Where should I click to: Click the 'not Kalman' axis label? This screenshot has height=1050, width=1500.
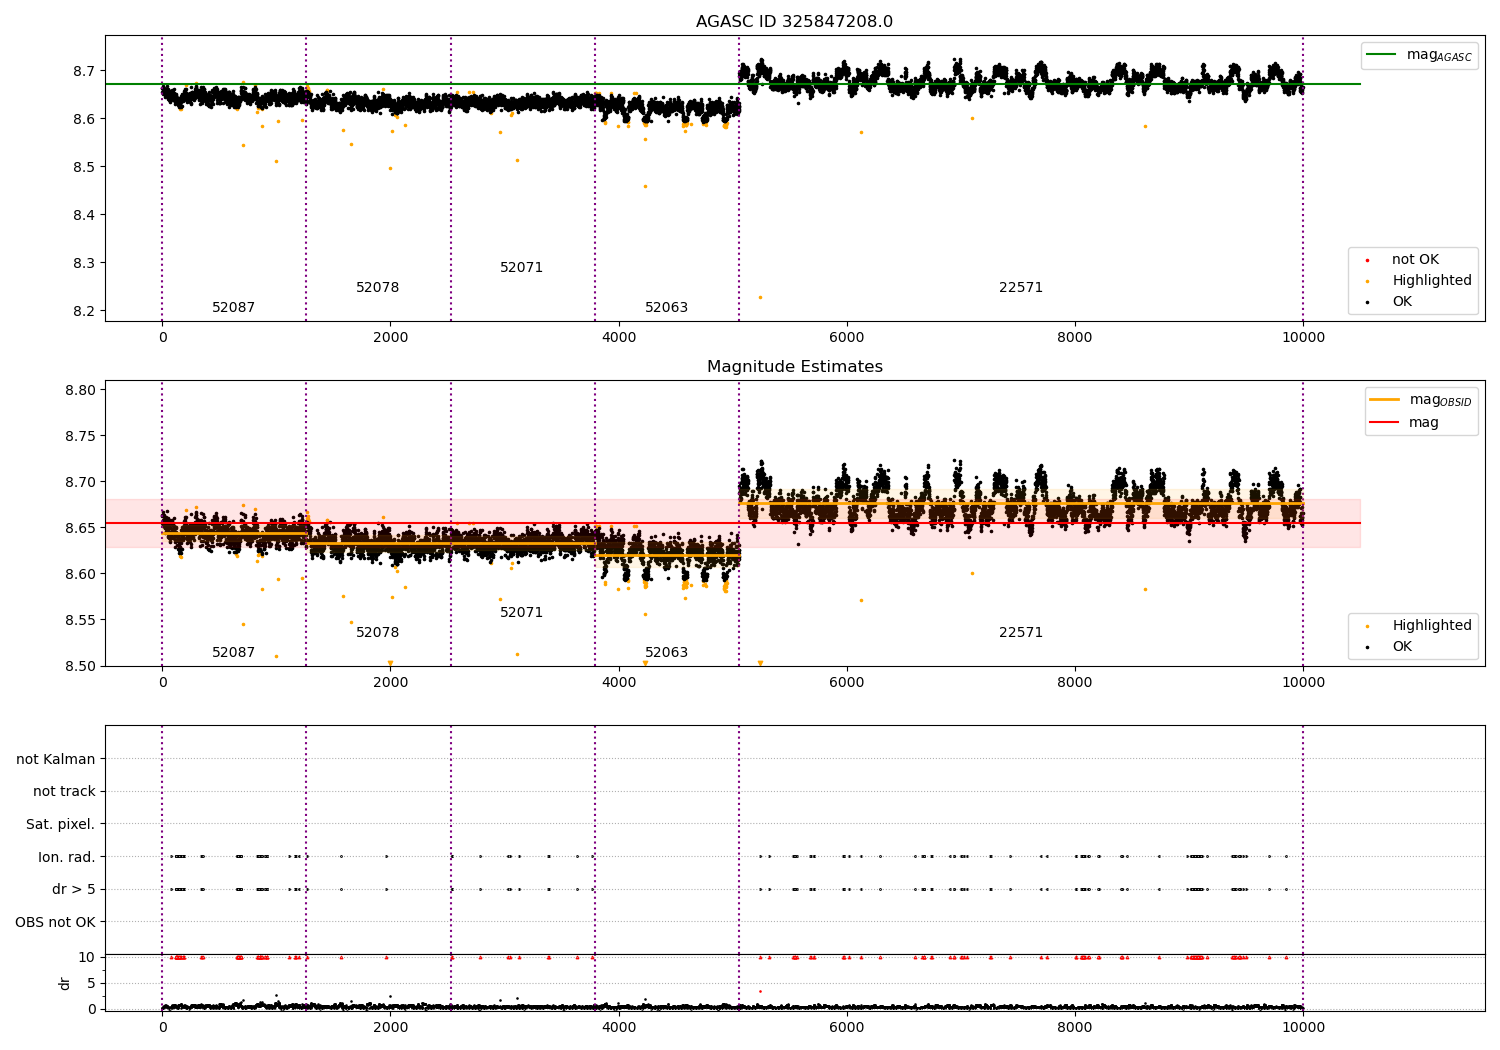coord(56,760)
